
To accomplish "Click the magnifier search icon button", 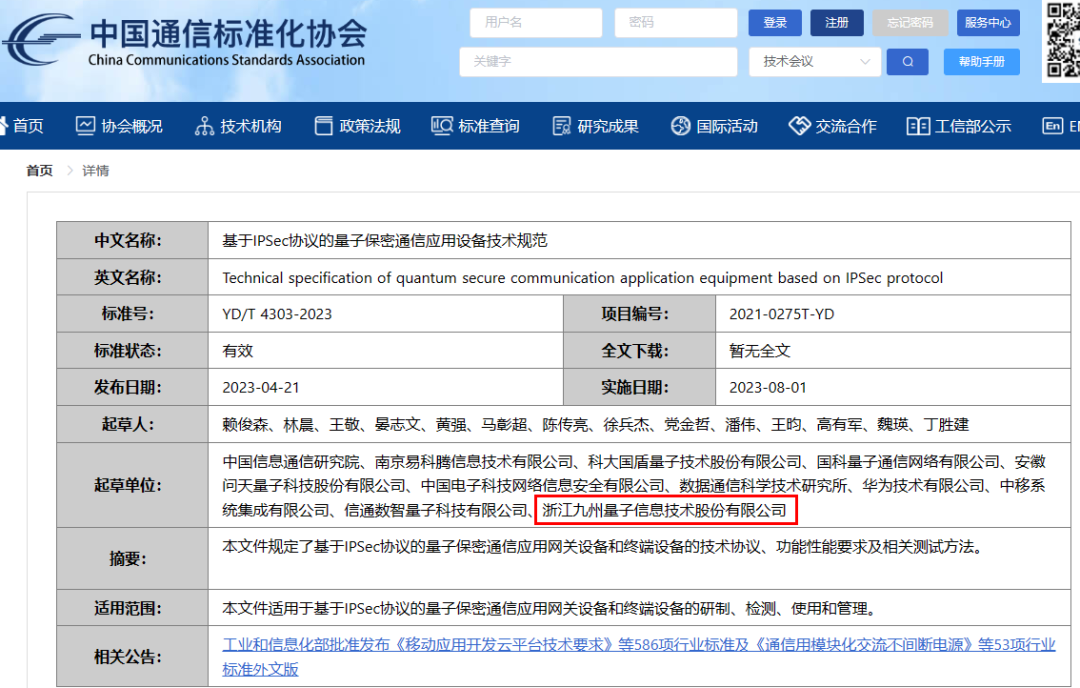I will tap(907, 62).
